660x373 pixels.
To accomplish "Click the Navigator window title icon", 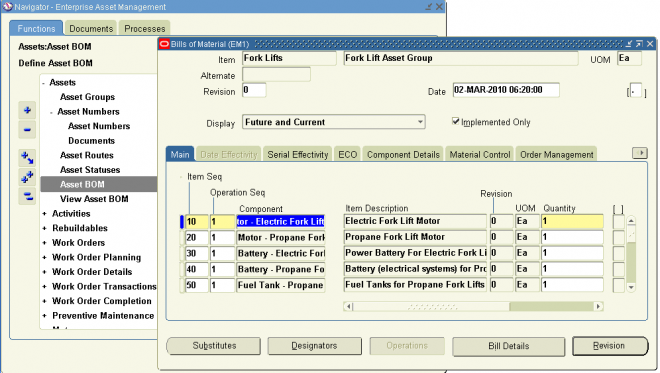I will coord(7,6).
